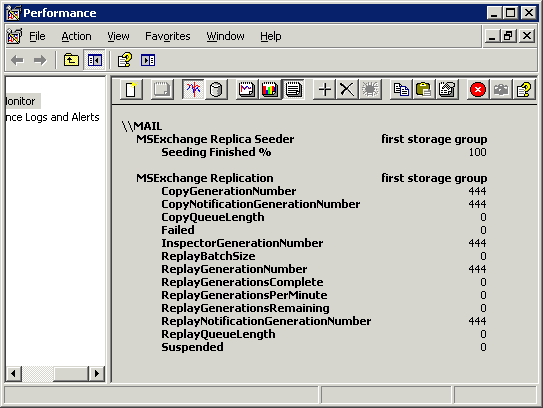Click the Update Data camera icon

501,90
